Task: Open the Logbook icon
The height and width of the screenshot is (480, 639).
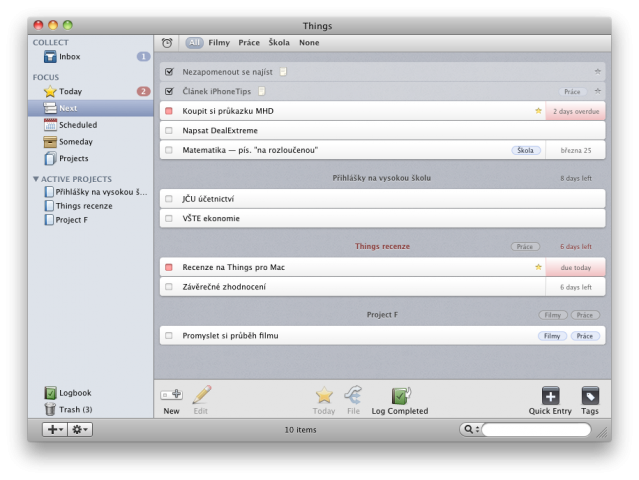Action: [50, 393]
